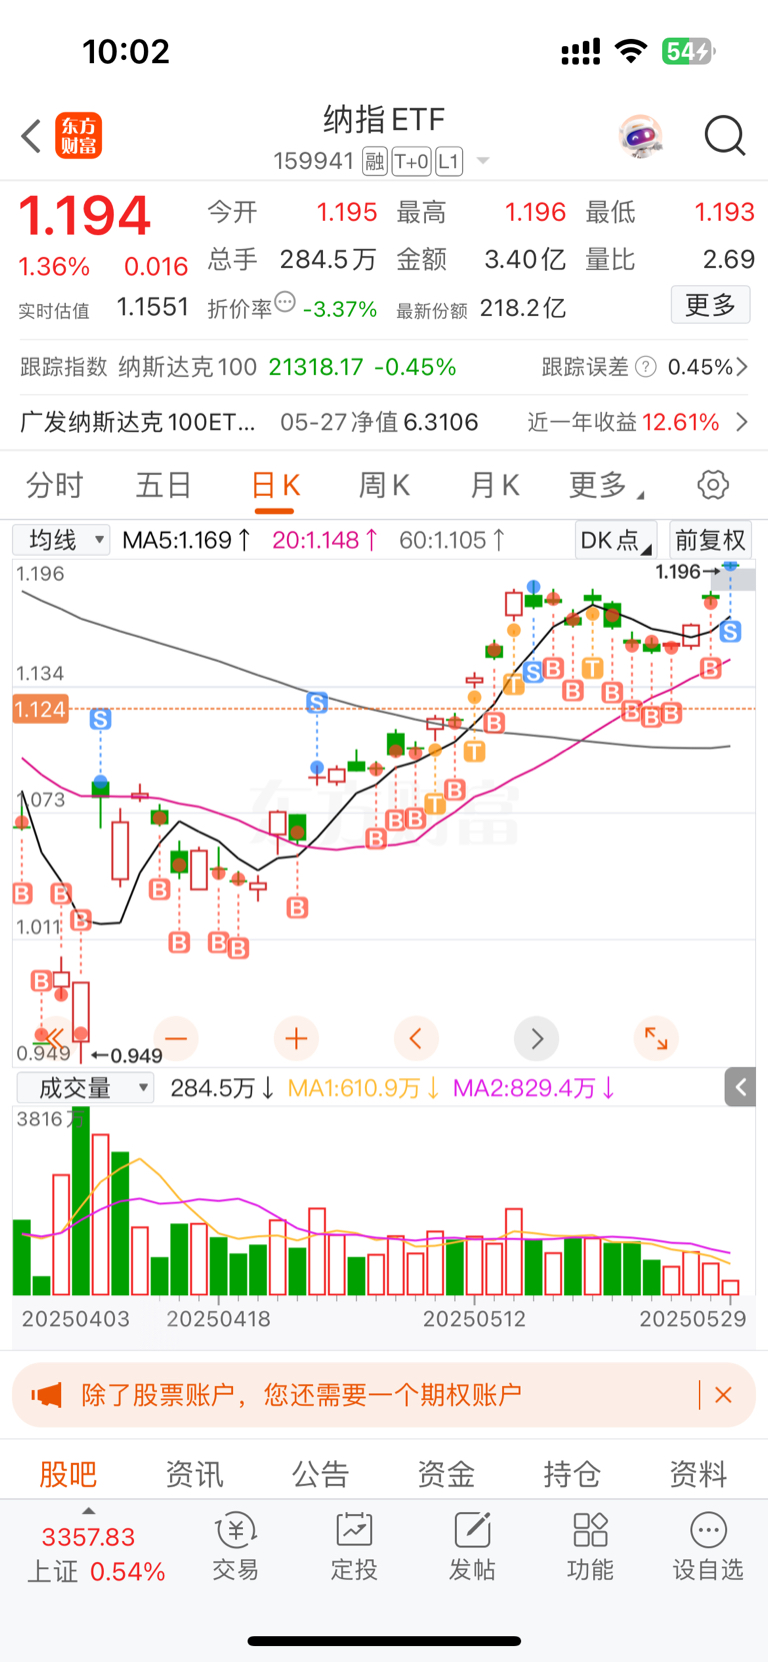The width and height of the screenshot is (768, 1663).
Task: Tap the double-left rewind chart icon
Action: [54, 1038]
